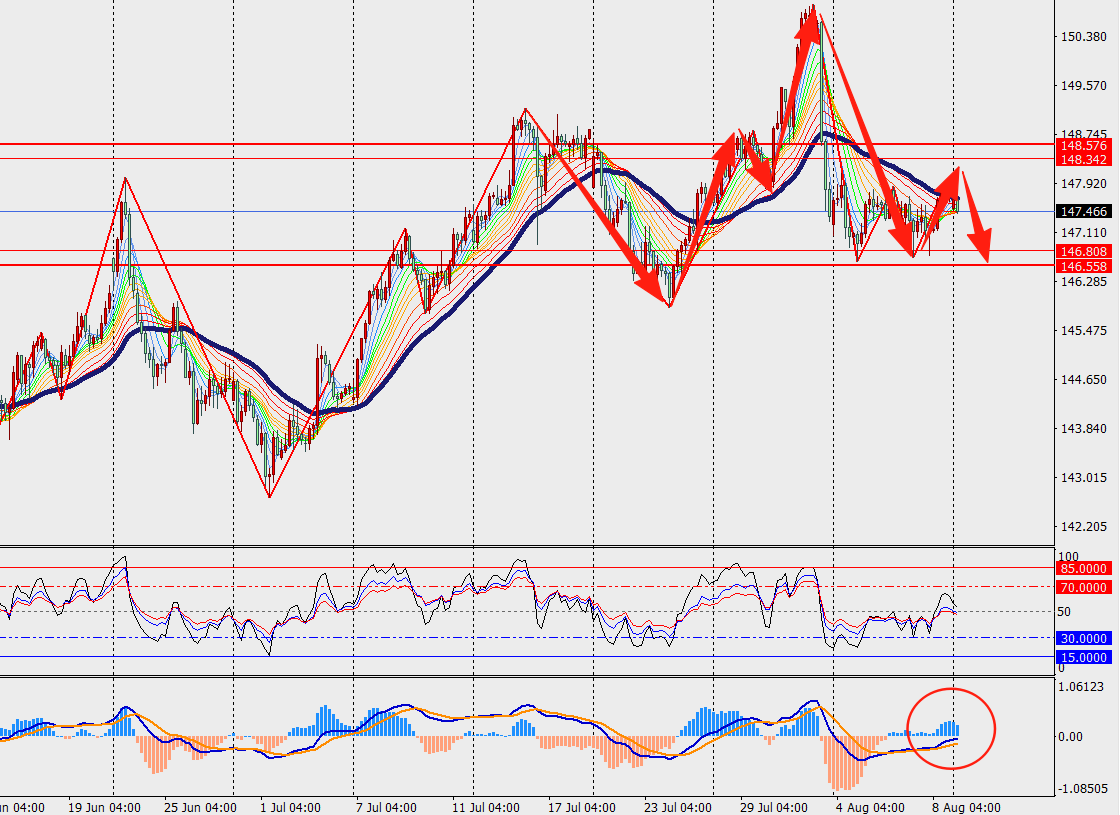The height and width of the screenshot is (815, 1120).
Task: Select the blue 15.0000 oscillator level tag
Action: coord(1084,658)
